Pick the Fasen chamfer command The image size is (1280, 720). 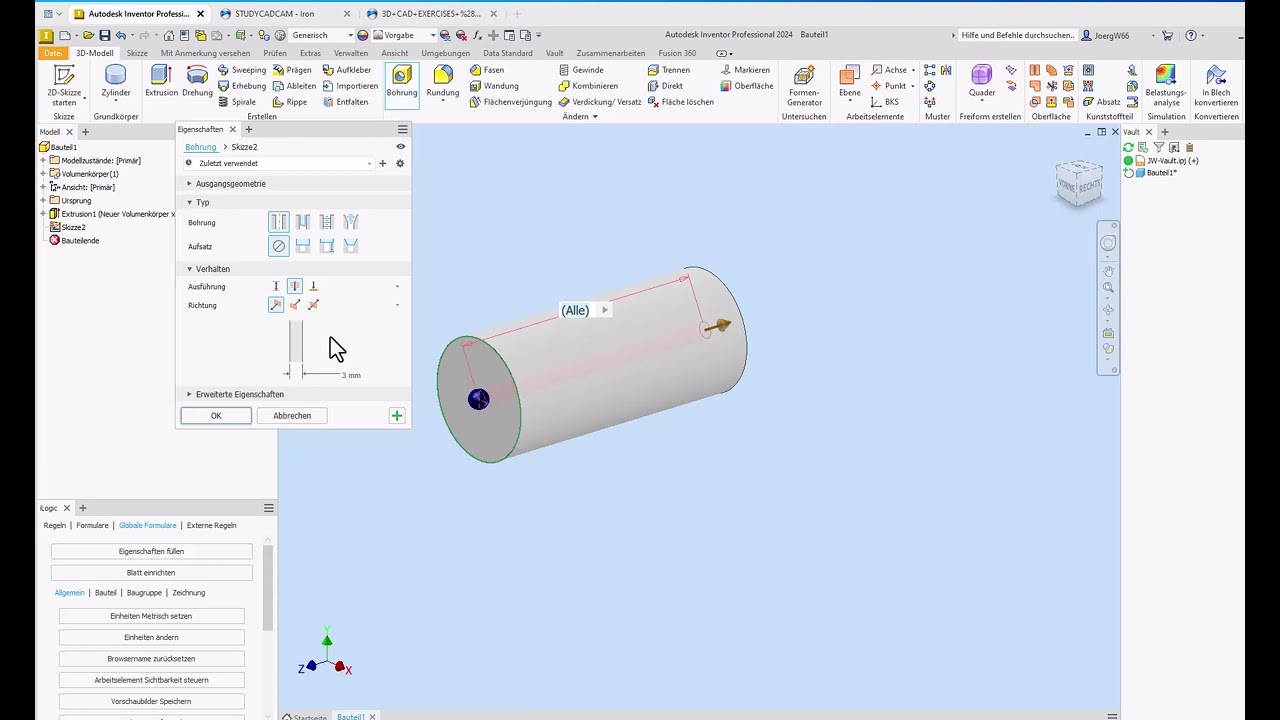[487, 70]
